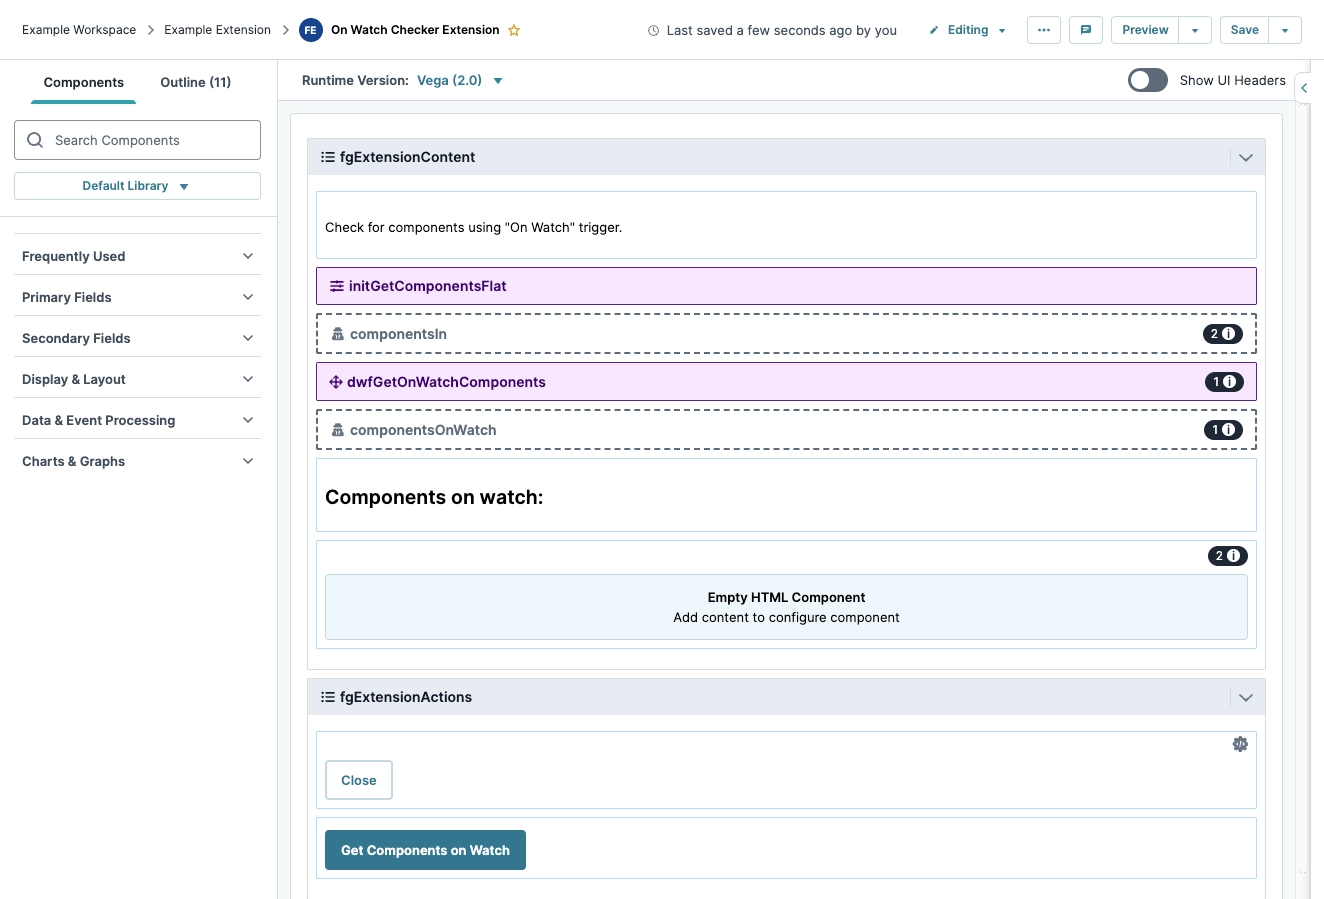Open the more options ellipsis menu
The height and width of the screenshot is (899, 1324).
pyautogui.click(x=1043, y=30)
